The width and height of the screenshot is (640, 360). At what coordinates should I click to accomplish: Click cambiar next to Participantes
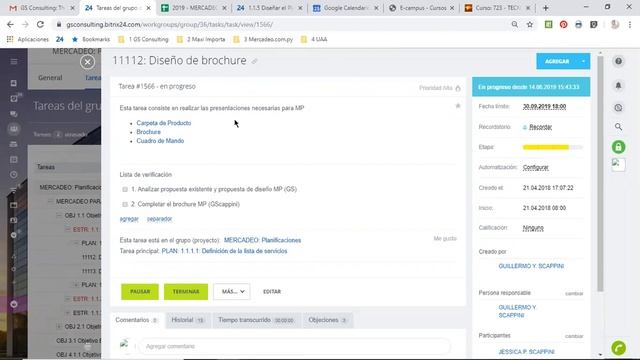pyautogui.click(x=574, y=336)
